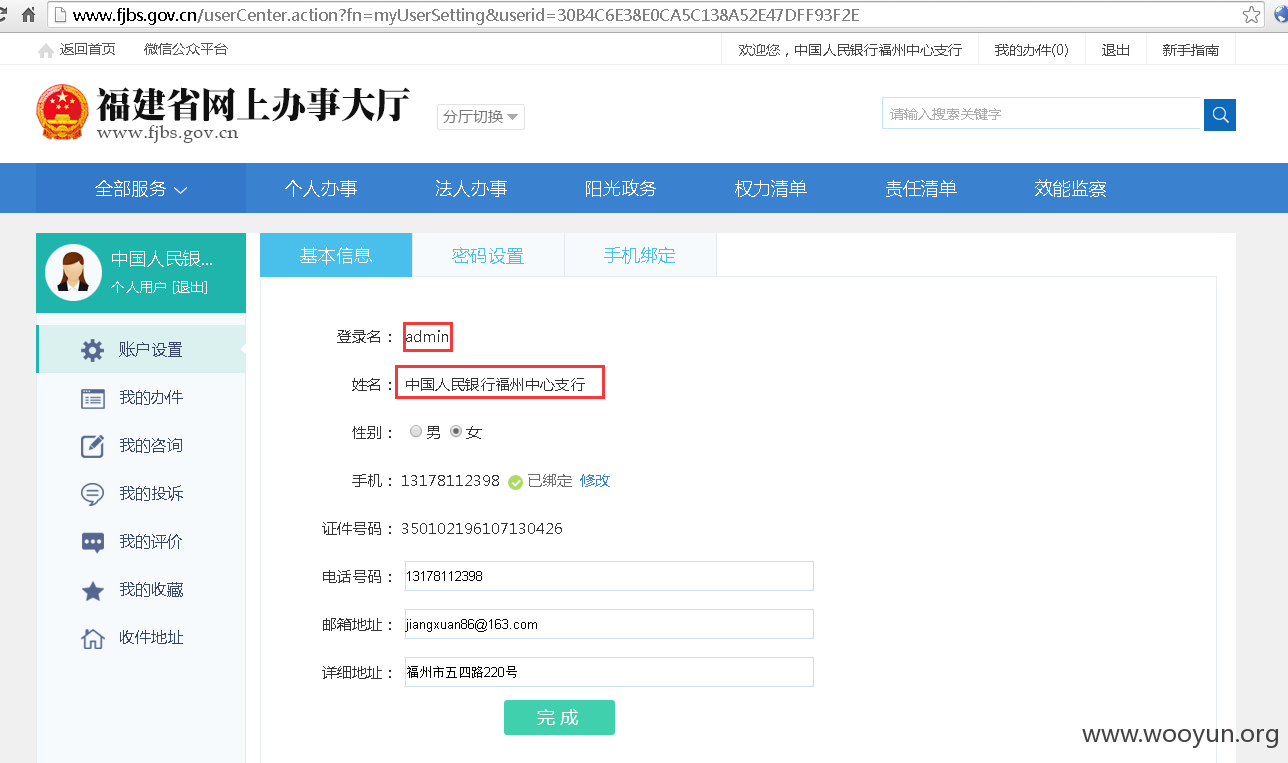Open 法人办事 navigation item

tap(471, 188)
